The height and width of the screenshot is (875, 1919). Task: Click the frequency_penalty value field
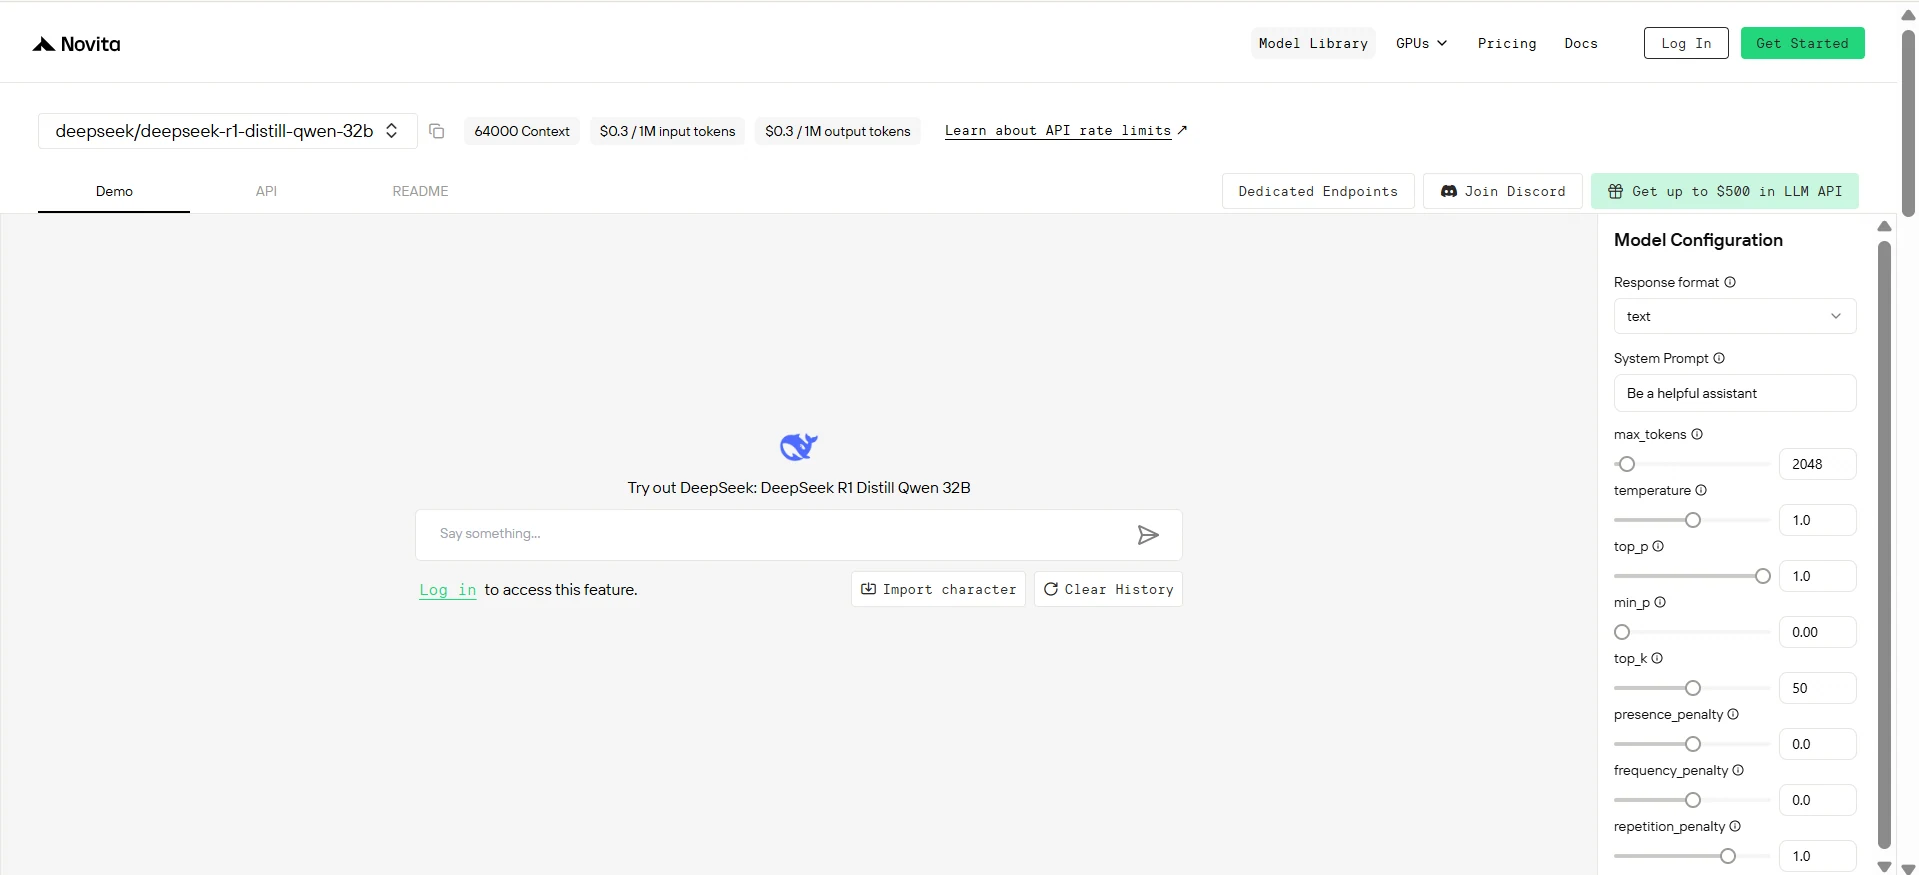(1818, 800)
